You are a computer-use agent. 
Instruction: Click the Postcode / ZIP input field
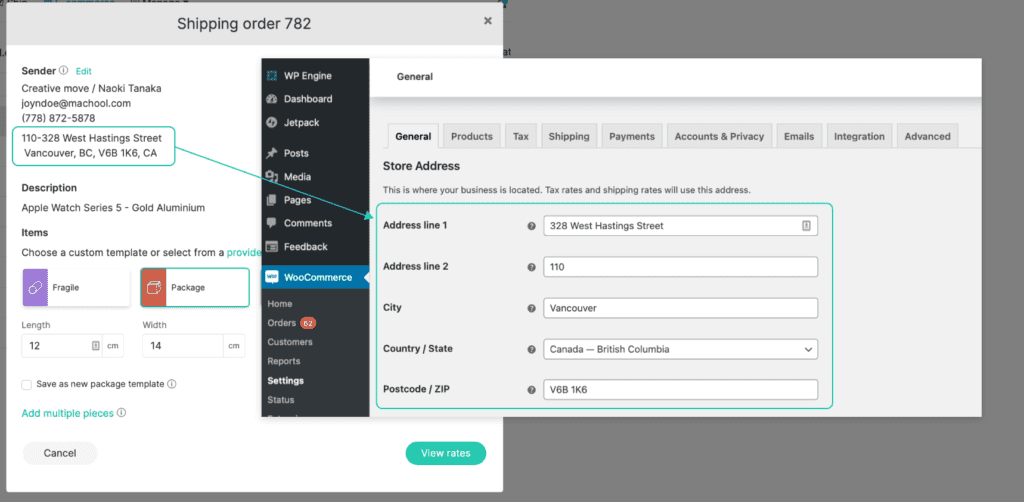pos(680,390)
